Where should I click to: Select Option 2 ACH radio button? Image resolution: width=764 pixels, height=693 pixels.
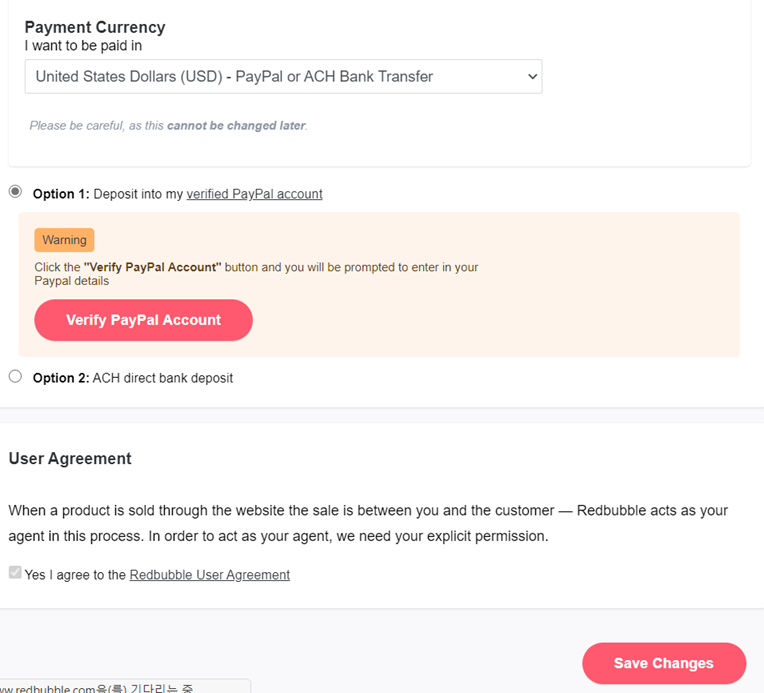(15, 376)
